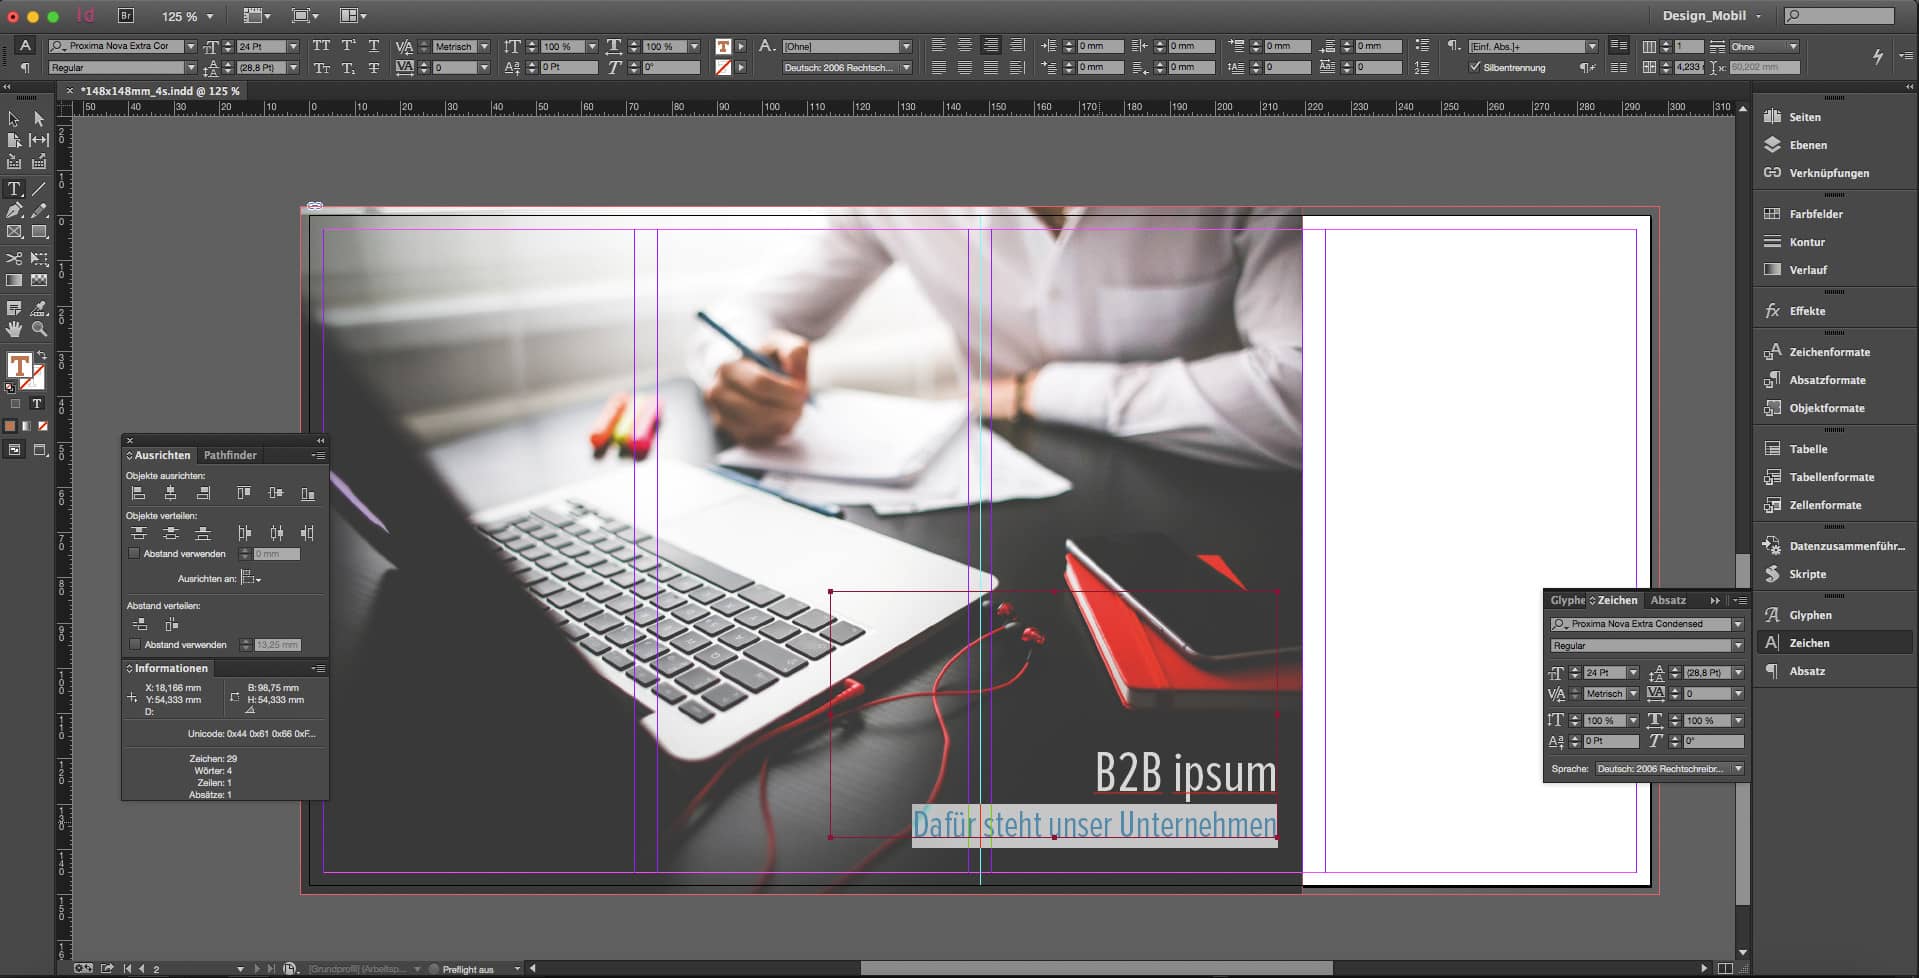Open the Skripte panel
The width and height of the screenshot is (1919, 978).
pos(1807,574)
